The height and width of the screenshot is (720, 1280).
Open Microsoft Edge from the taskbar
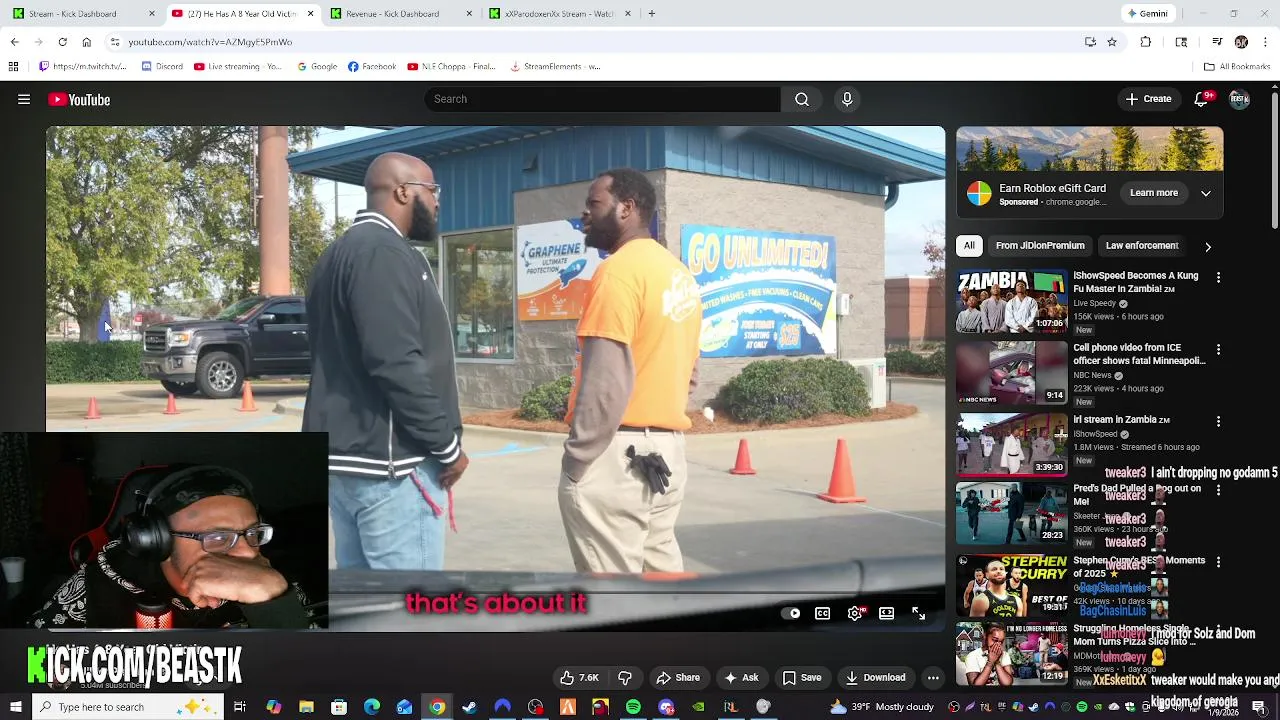coord(372,707)
